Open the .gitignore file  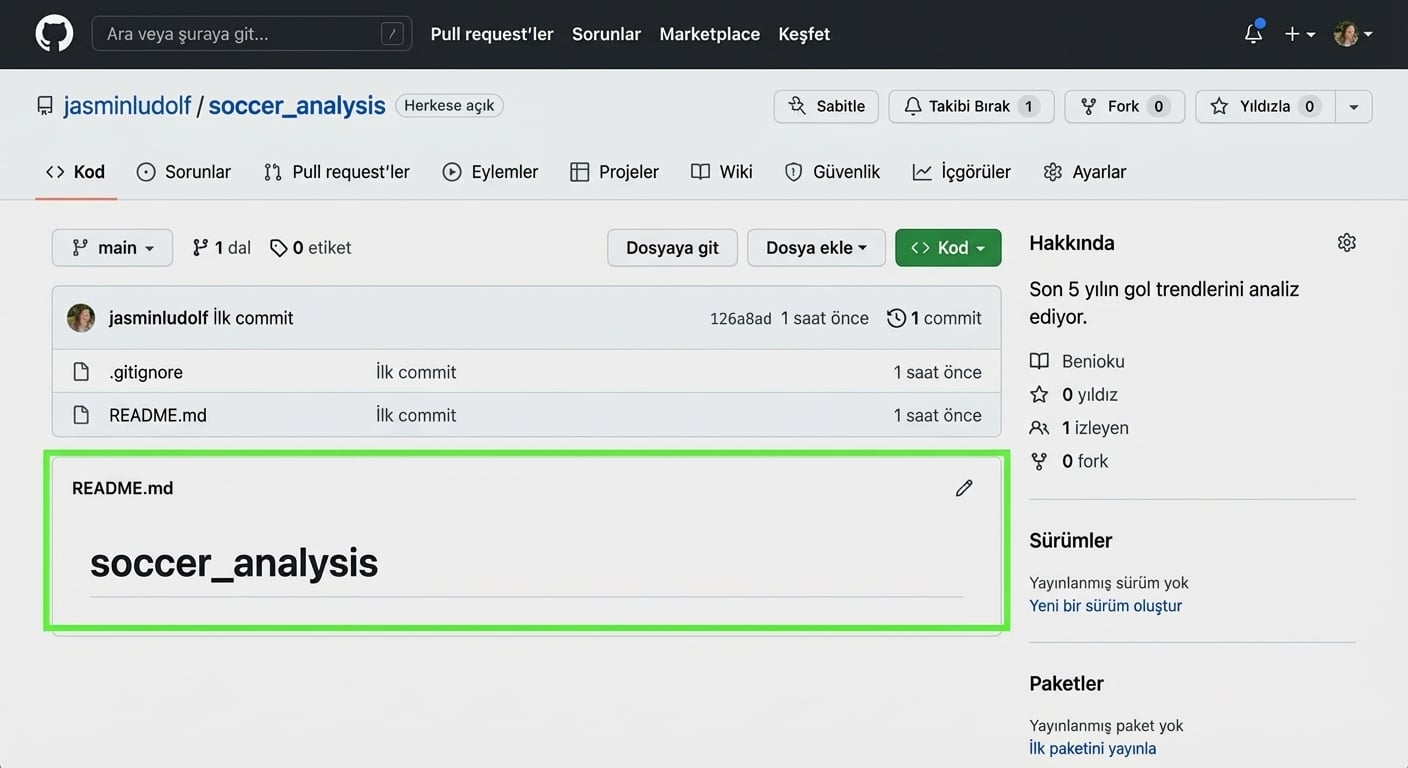click(x=146, y=372)
